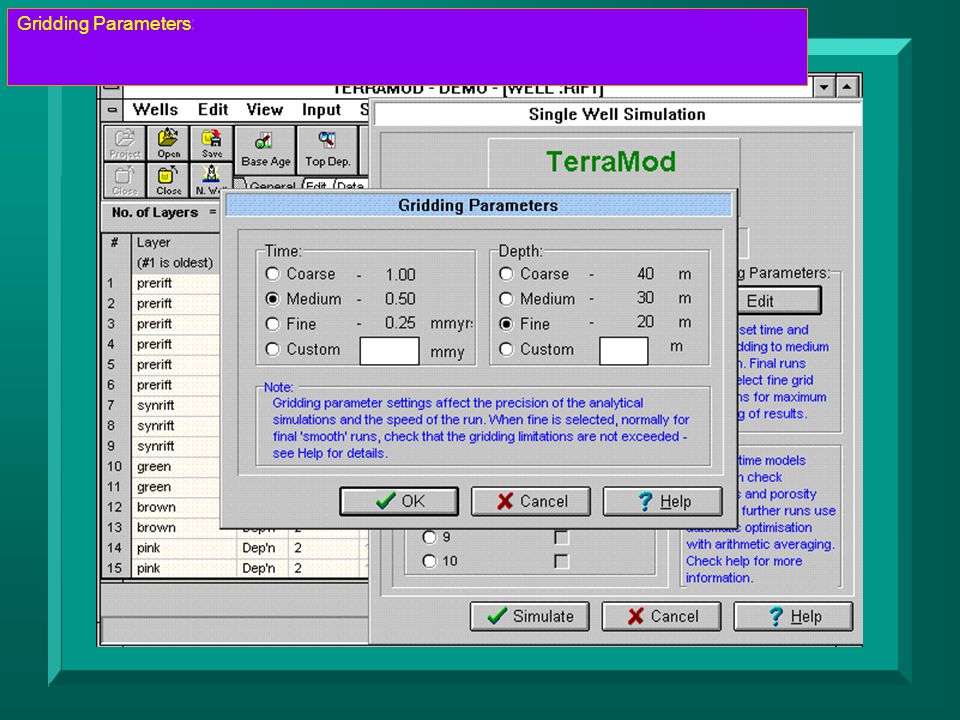Click the 'Dep'n' cell in row 15
The height and width of the screenshot is (720, 960).
click(x=263, y=568)
